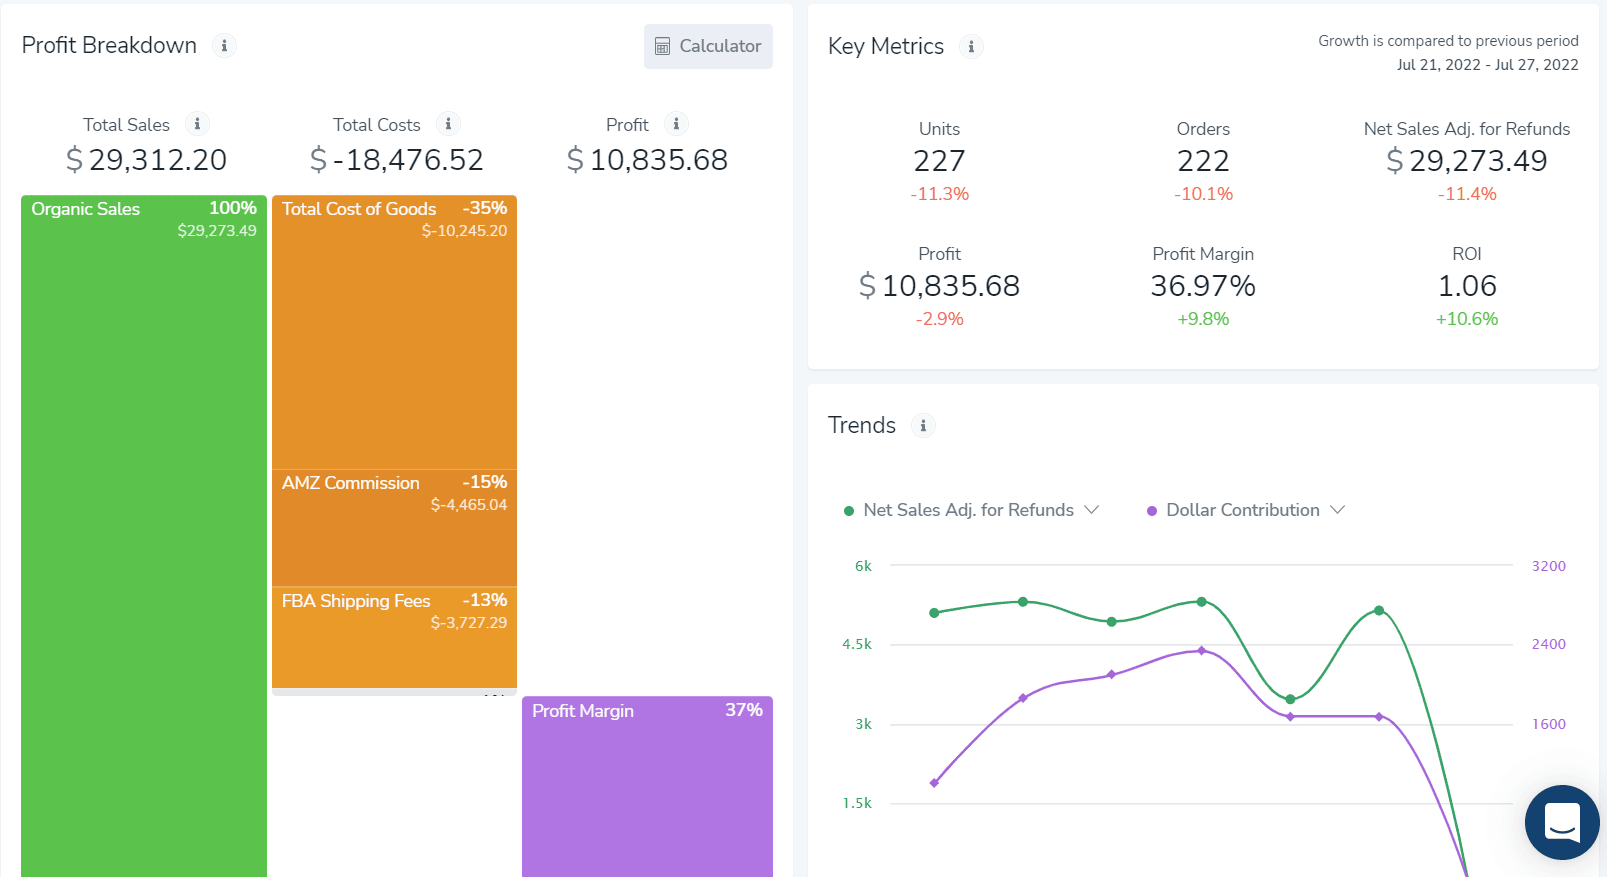Click info icon beside Trends title
Image resolution: width=1607 pixels, height=877 pixels.
tap(923, 425)
